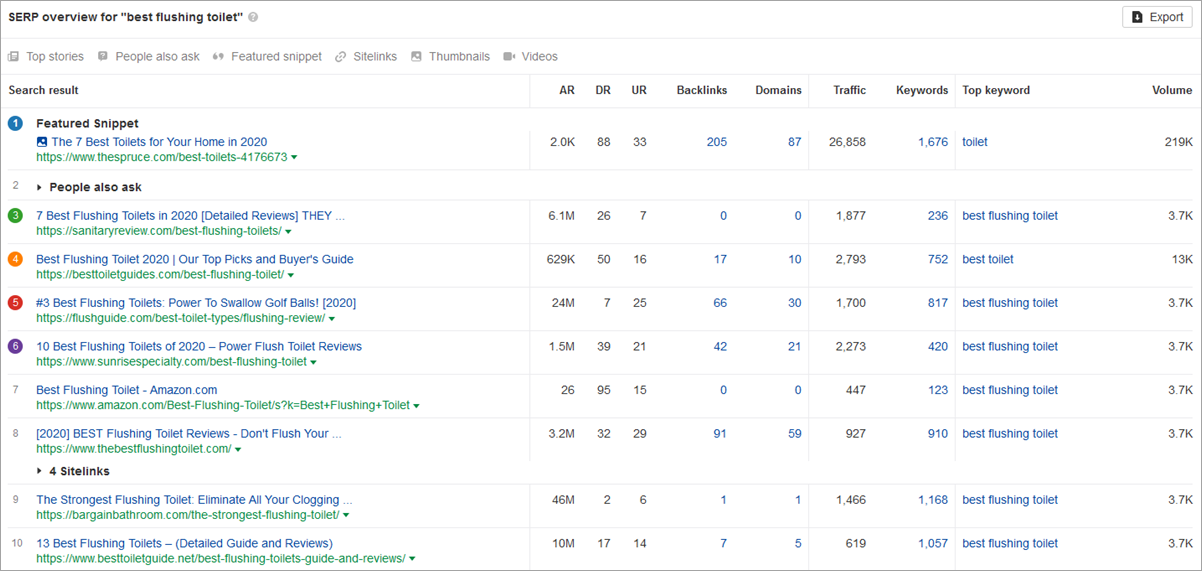Viewport: 1202px width, 571px height.
Task: Click the Featured snippet quote icon
Action: pyautogui.click(x=218, y=57)
